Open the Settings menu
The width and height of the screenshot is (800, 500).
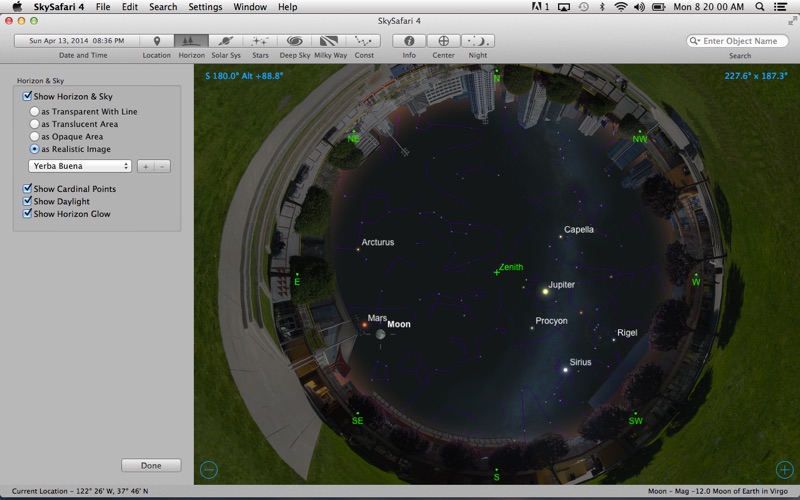tap(205, 7)
